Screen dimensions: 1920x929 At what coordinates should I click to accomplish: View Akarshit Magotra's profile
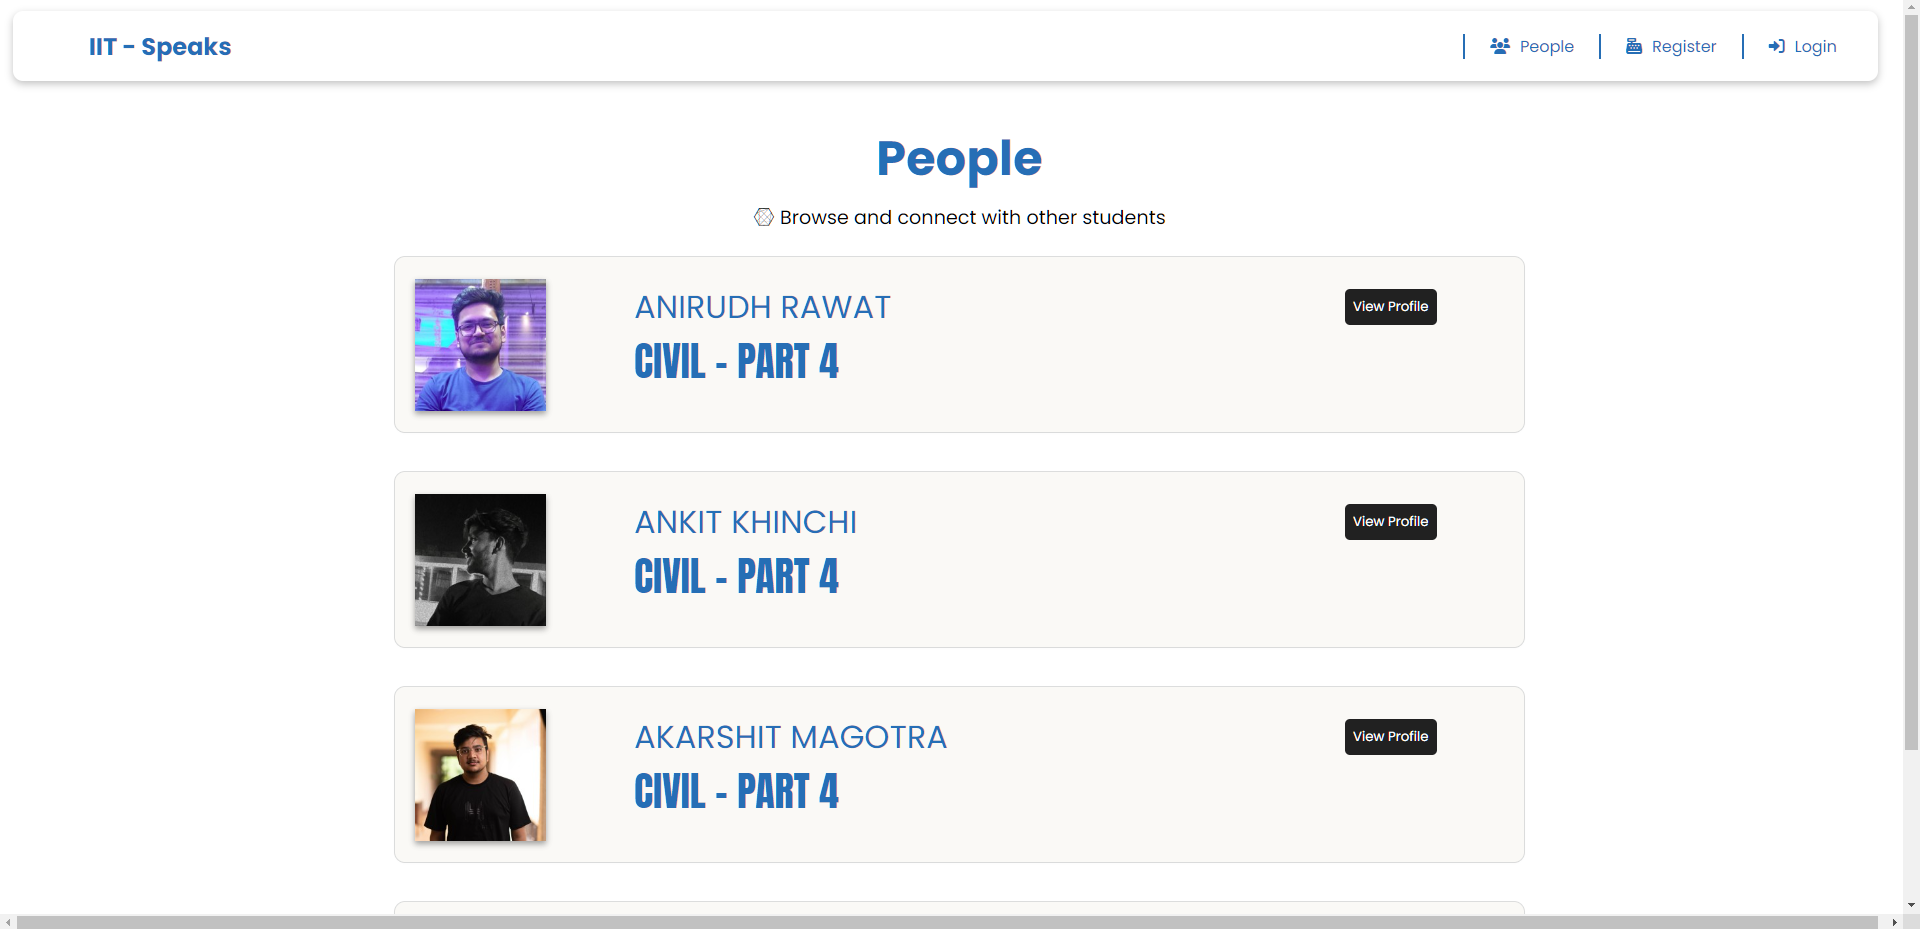coord(1389,736)
